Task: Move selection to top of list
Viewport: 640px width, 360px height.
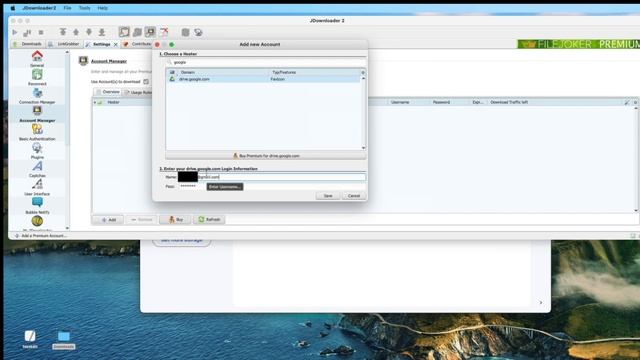Action: 63,32
